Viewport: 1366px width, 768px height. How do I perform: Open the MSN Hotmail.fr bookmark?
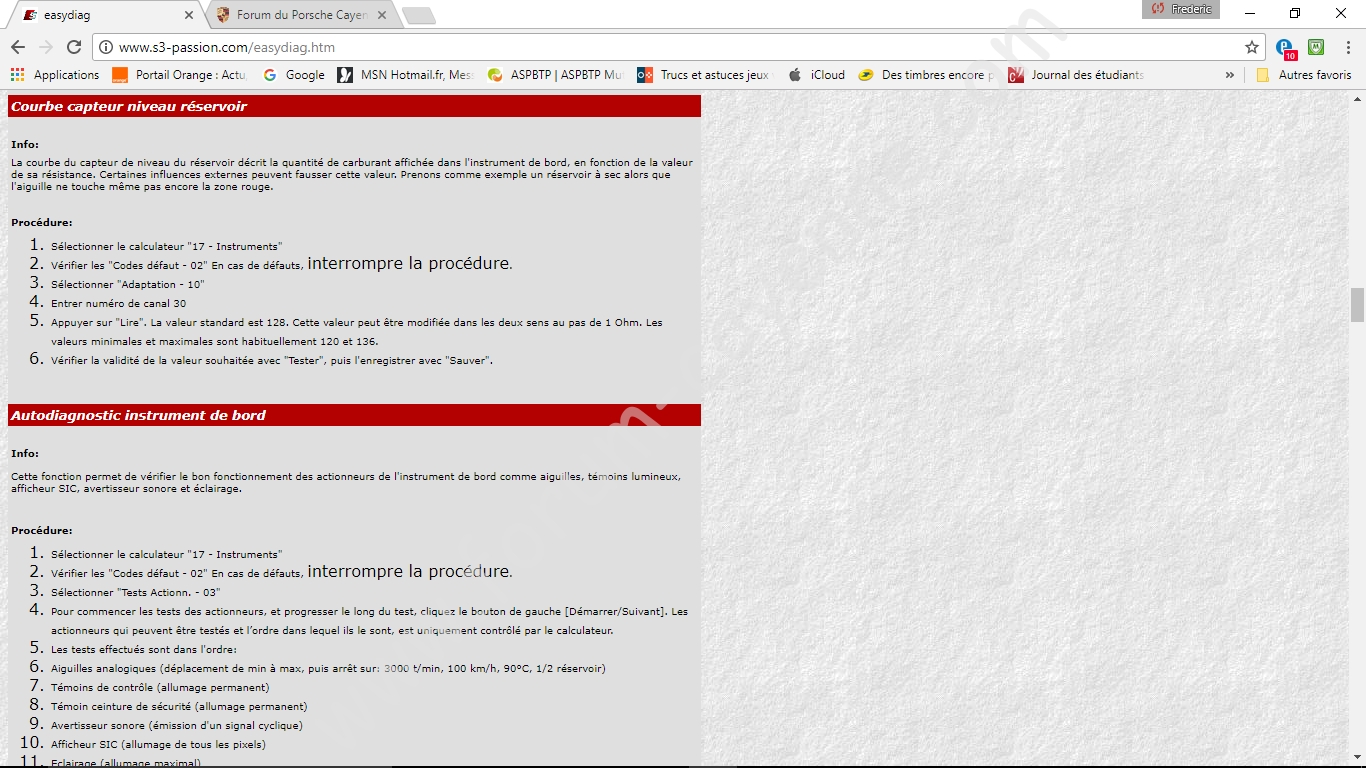(x=406, y=75)
